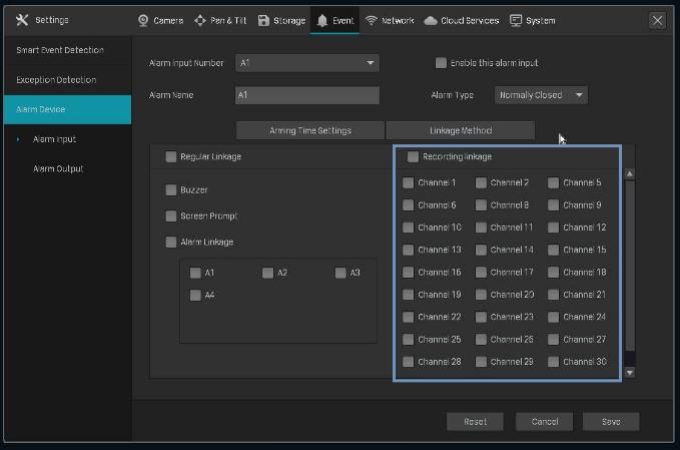Open the Pan & Tilt section icon
Image resolution: width=680 pixels, height=450 pixels.
point(200,20)
